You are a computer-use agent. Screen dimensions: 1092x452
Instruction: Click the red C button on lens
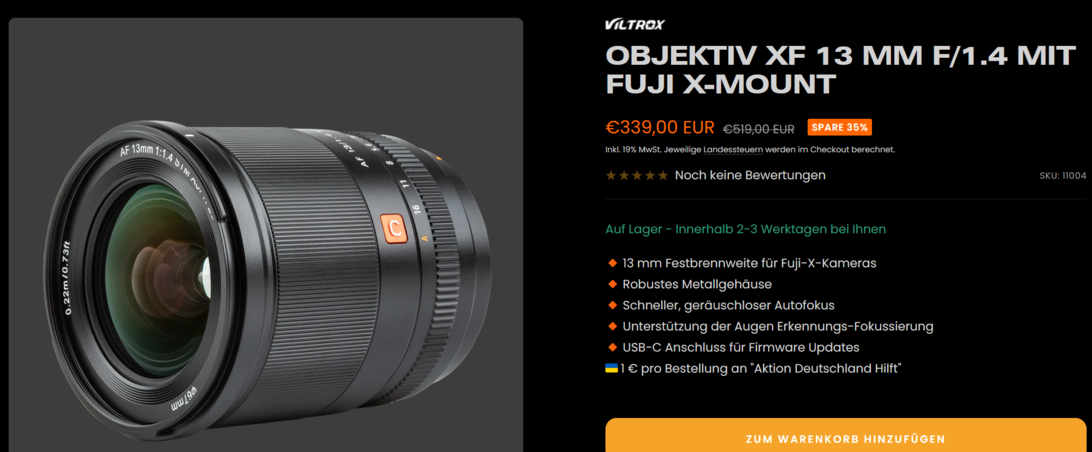click(x=394, y=229)
